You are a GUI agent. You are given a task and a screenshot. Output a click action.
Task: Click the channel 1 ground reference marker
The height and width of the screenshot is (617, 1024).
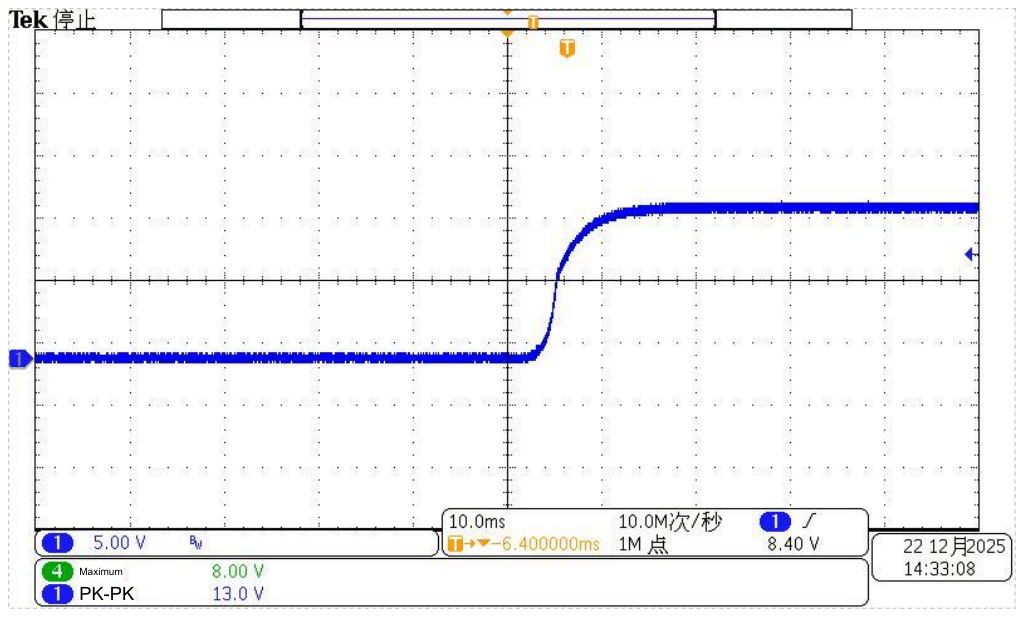click(20, 358)
